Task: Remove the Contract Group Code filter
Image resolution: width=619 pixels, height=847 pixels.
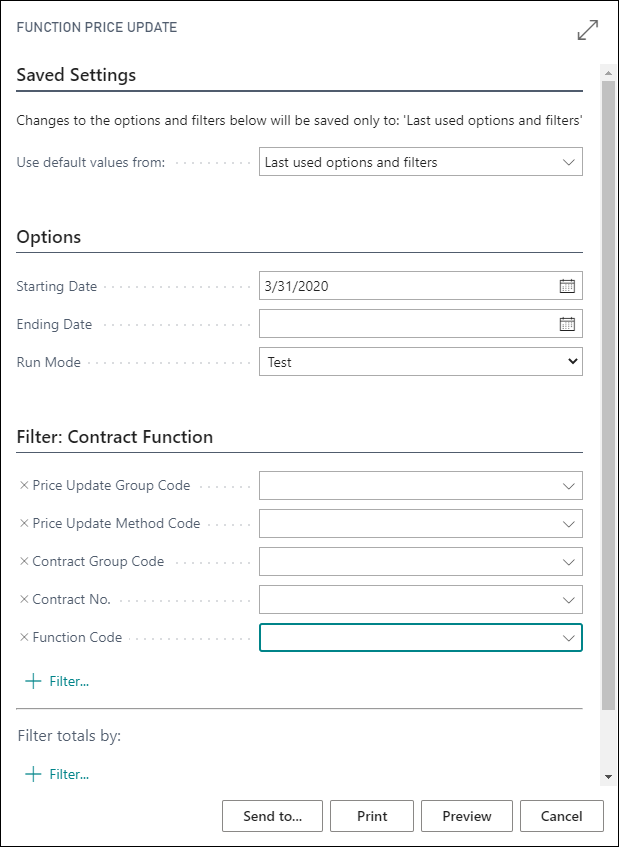Action: pos(24,561)
